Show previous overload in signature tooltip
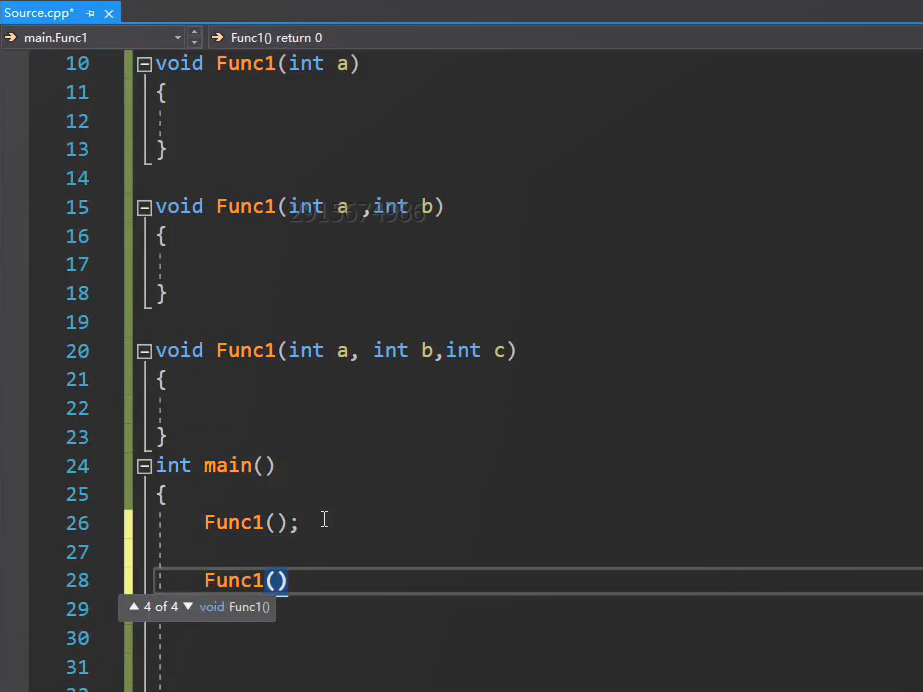 [x=134, y=606]
